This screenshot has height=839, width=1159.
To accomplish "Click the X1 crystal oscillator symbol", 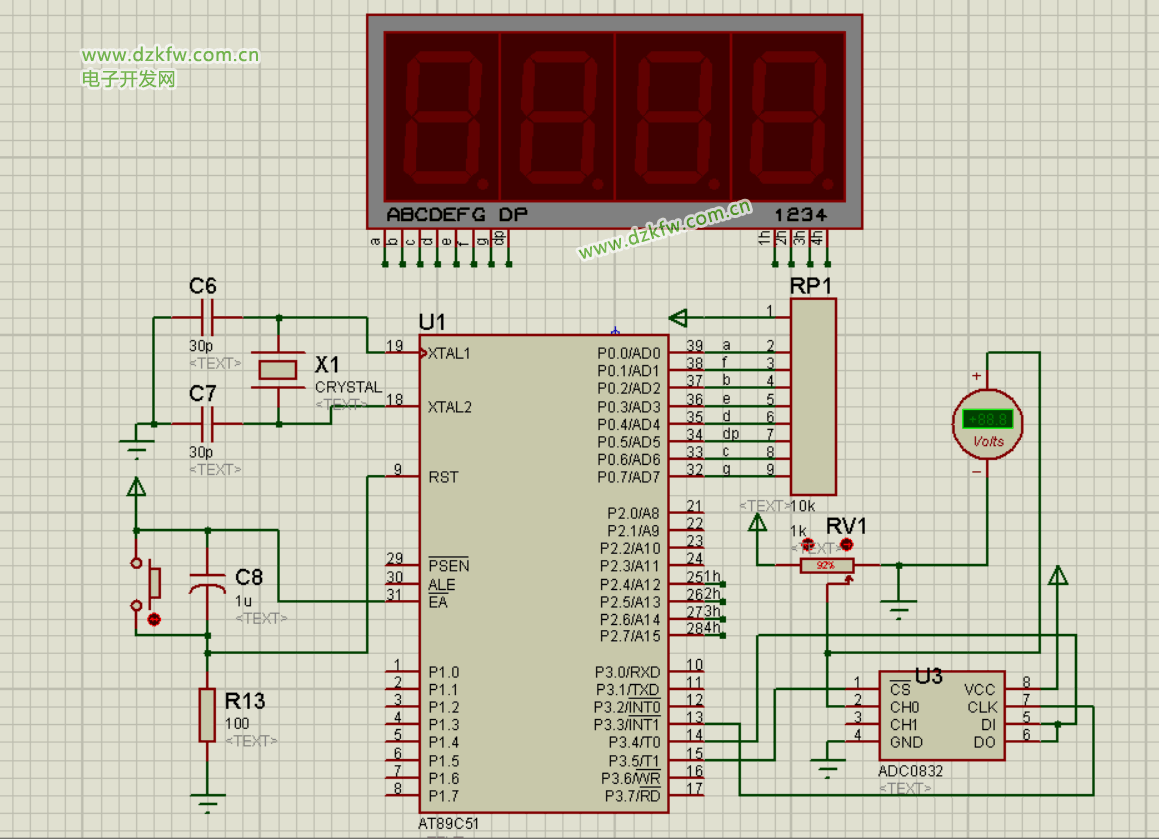I will point(278,370).
